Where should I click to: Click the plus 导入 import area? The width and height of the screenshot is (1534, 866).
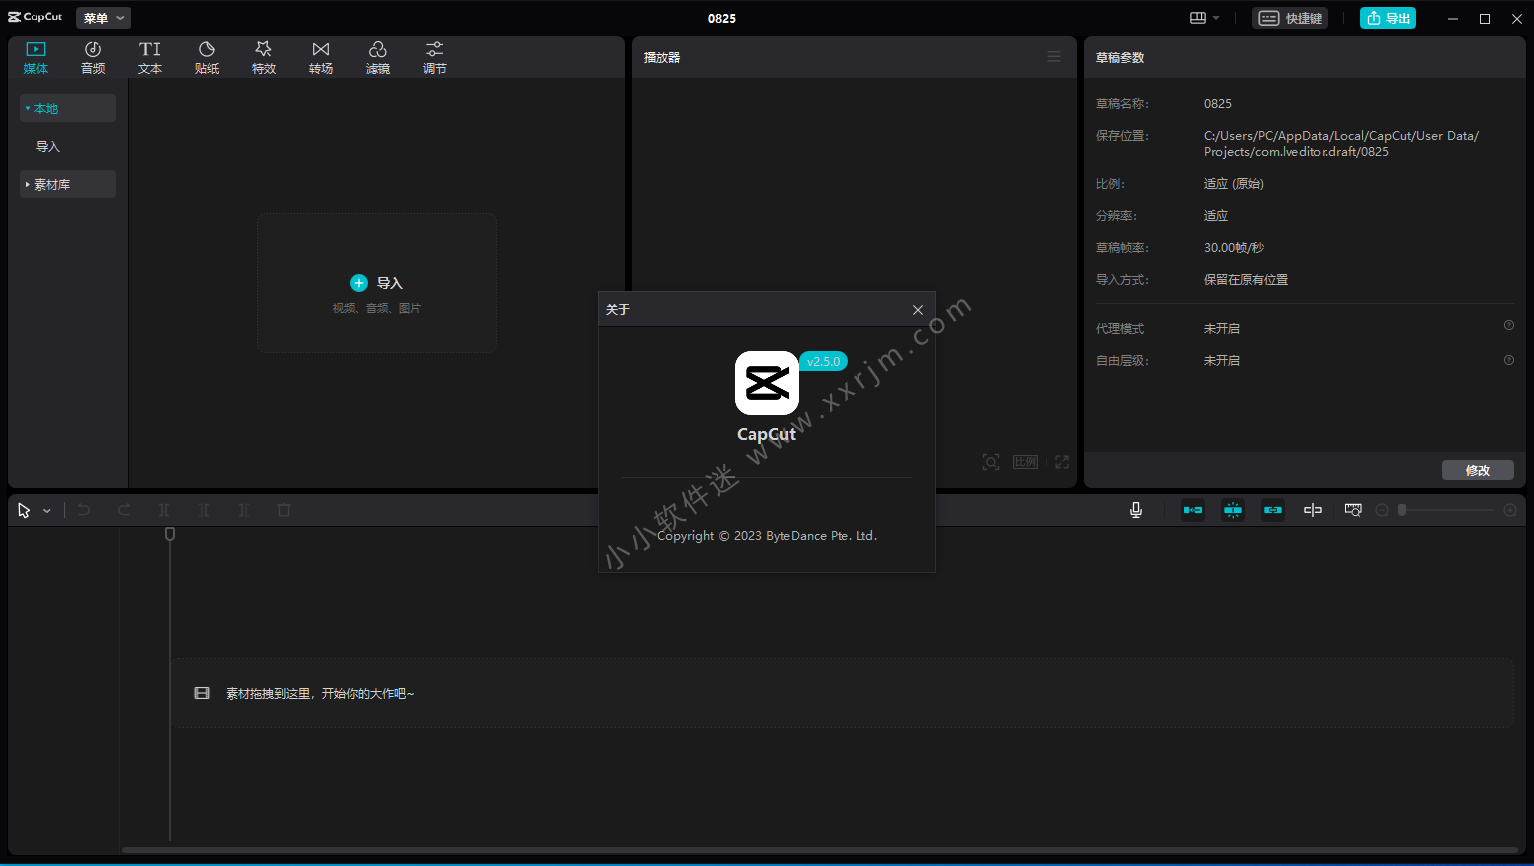tap(377, 283)
